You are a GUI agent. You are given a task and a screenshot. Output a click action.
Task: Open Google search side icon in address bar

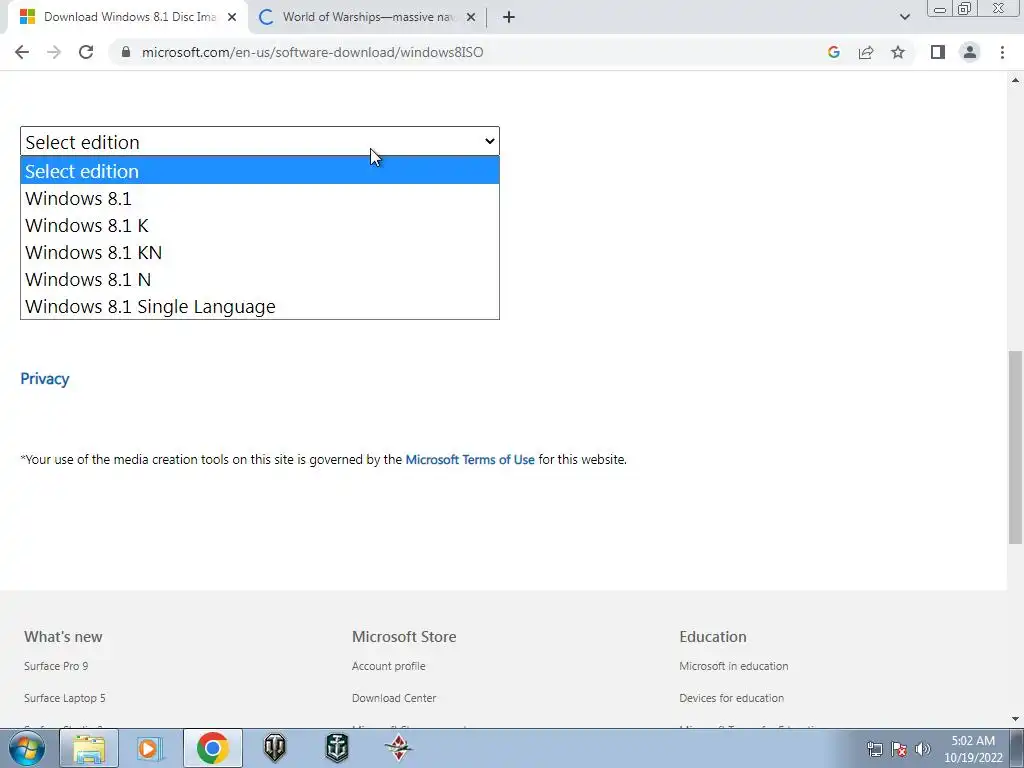(x=833, y=52)
